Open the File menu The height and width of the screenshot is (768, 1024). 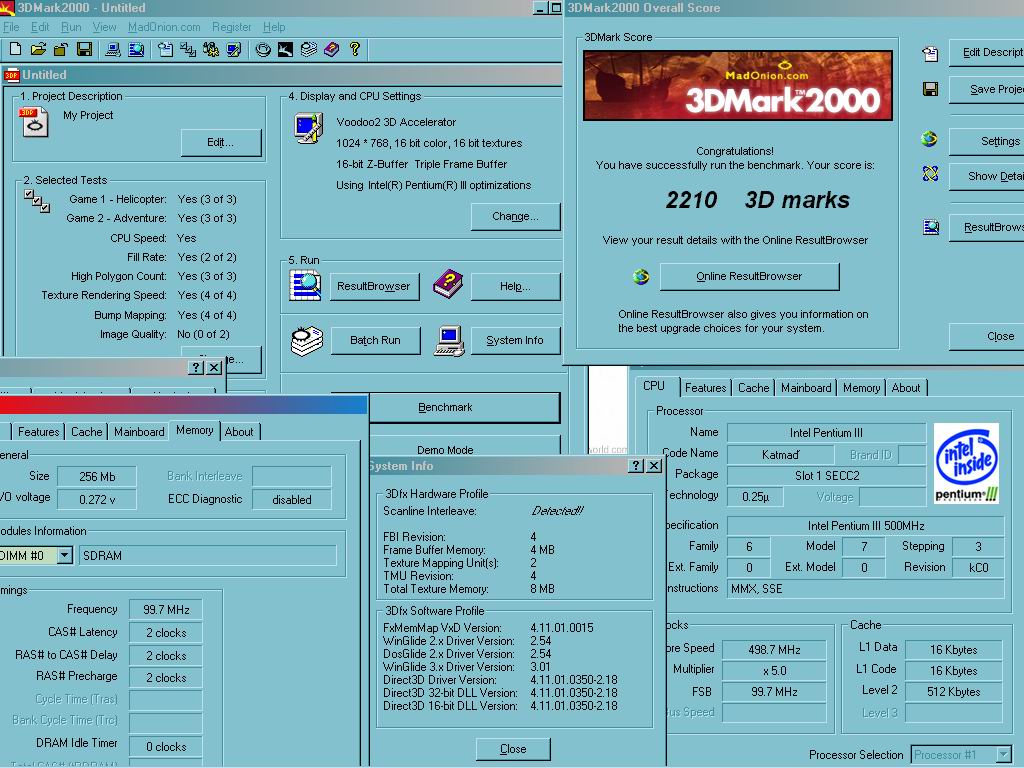[x=11, y=27]
